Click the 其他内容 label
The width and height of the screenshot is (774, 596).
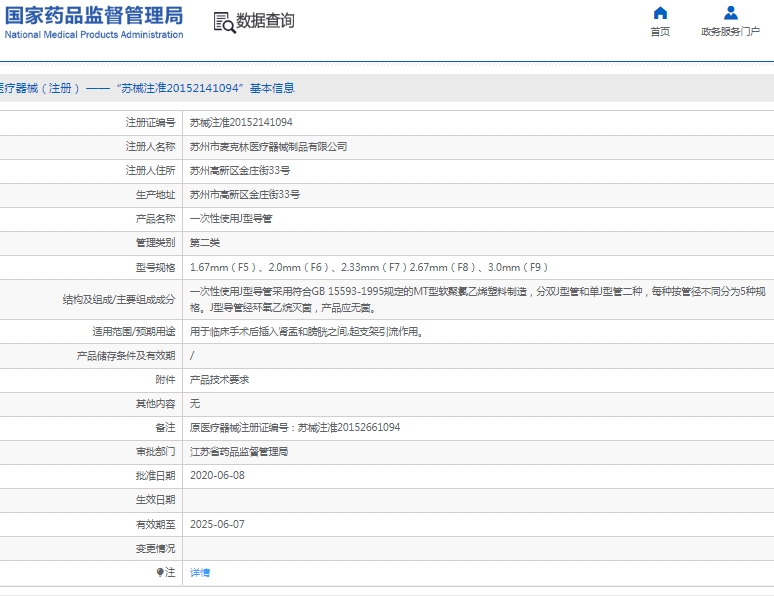155,403
